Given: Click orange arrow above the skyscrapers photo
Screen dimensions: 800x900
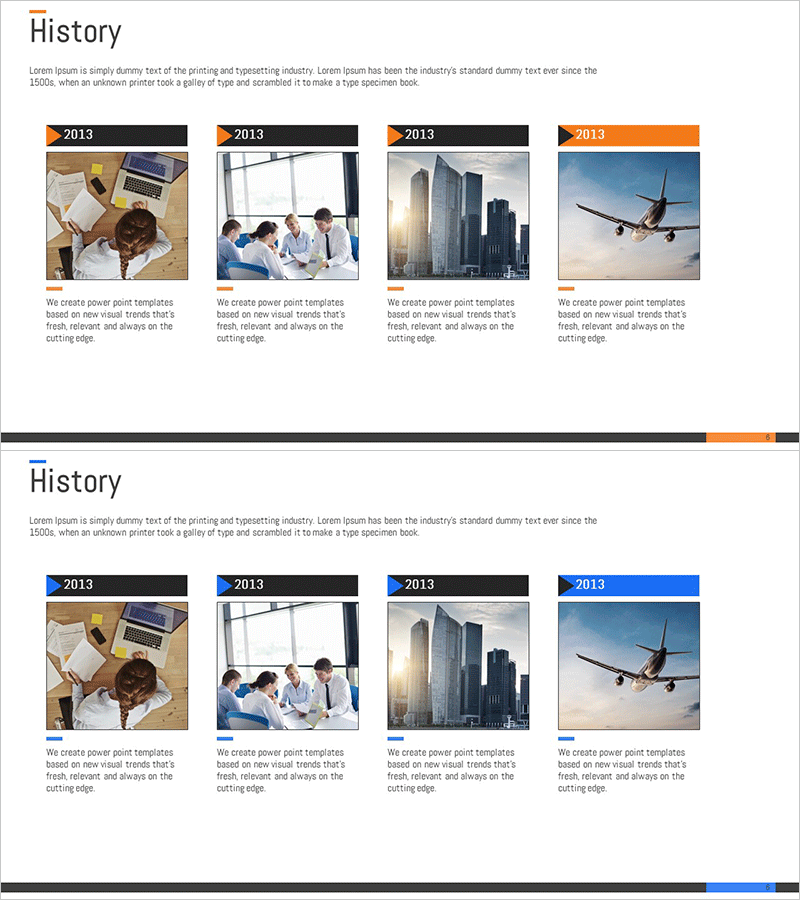Looking at the screenshot, I should [x=395, y=135].
